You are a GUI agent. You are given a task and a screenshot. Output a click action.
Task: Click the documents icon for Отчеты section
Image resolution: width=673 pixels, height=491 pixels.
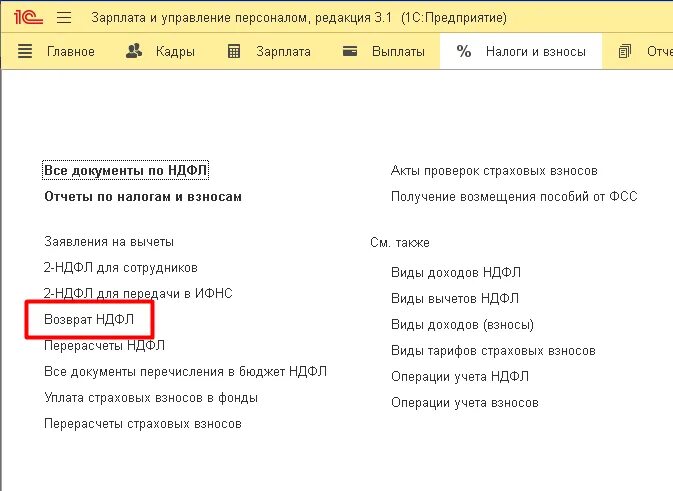625,52
